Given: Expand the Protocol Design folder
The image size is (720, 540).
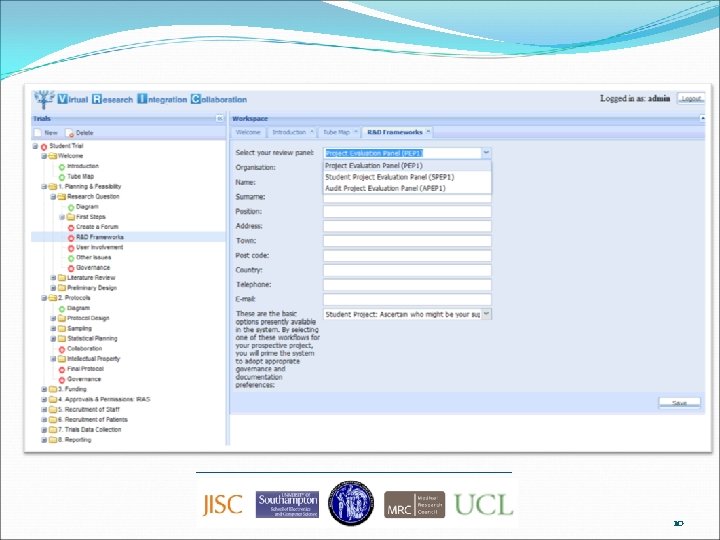Looking at the screenshot, I should pos(53,318).
